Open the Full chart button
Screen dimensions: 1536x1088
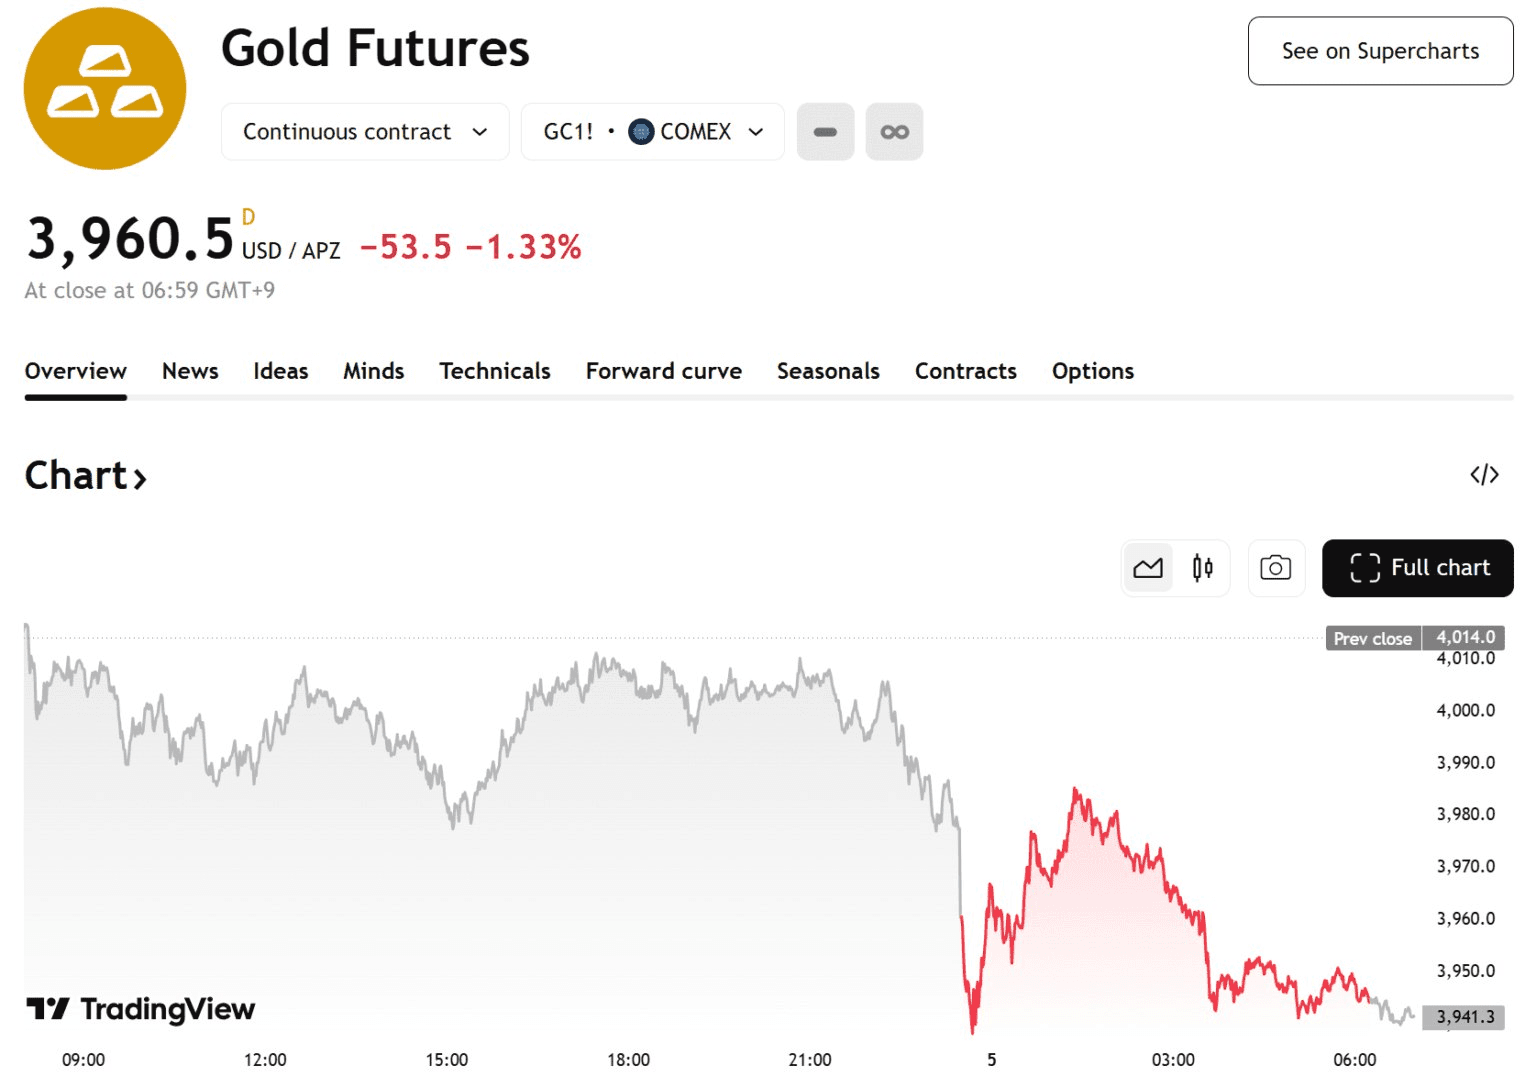(x=1417, y=568)
